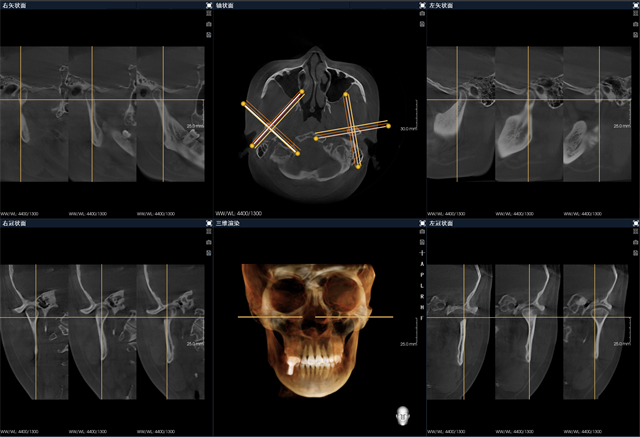This screenshot has width=640, height=437.
Task: Open layout grid in right sagittal panel
Action: tap(209, 13)
